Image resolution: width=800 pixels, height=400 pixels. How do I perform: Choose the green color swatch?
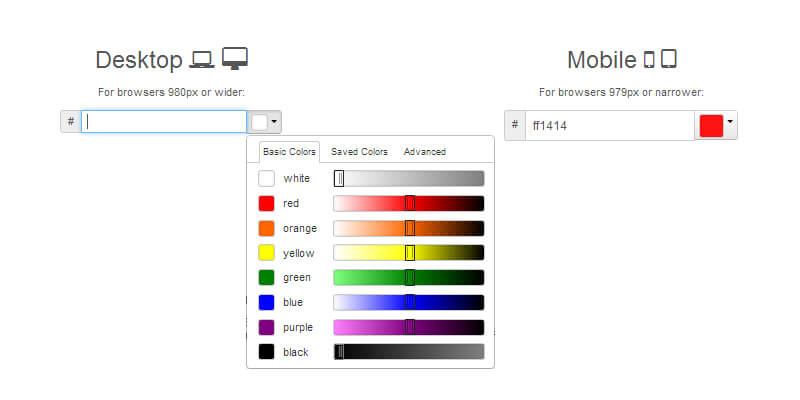pos(266,278)
